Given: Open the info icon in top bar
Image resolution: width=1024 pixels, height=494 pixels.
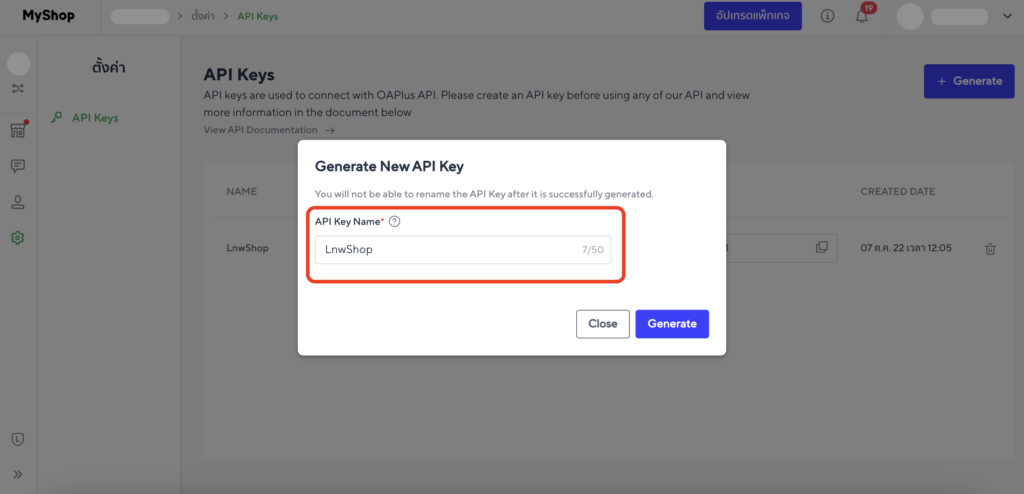Looking at the screenshot, I should click(827, 16).
